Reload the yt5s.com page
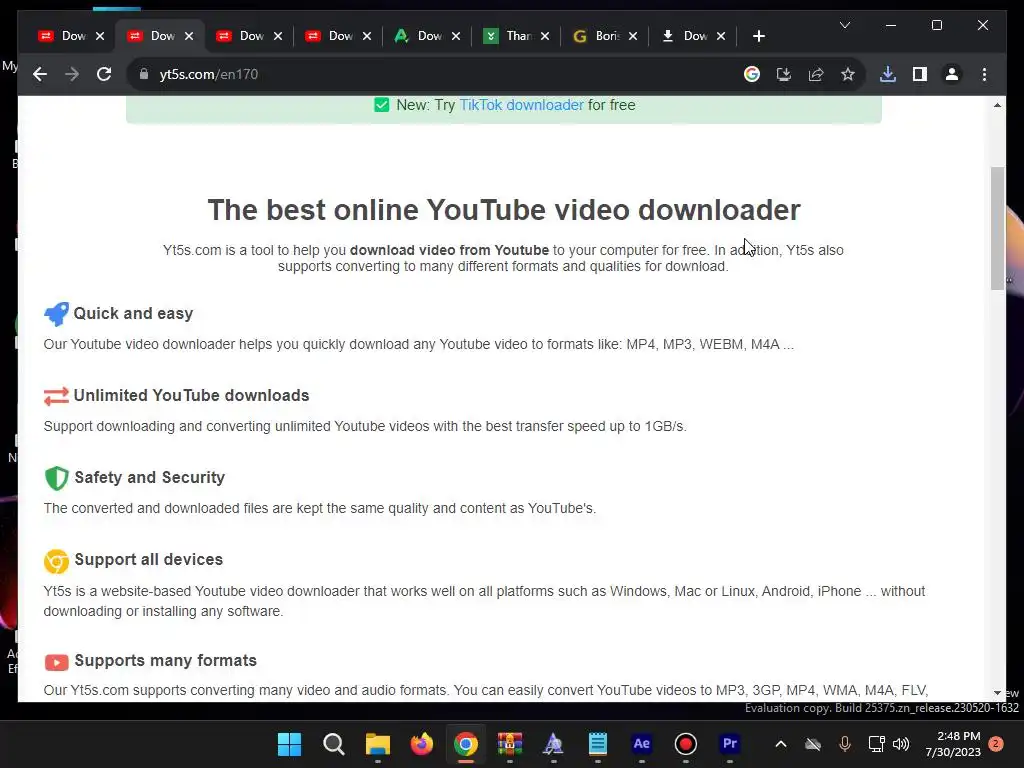This screenshot has height=768, width=1024. (104, 74)
